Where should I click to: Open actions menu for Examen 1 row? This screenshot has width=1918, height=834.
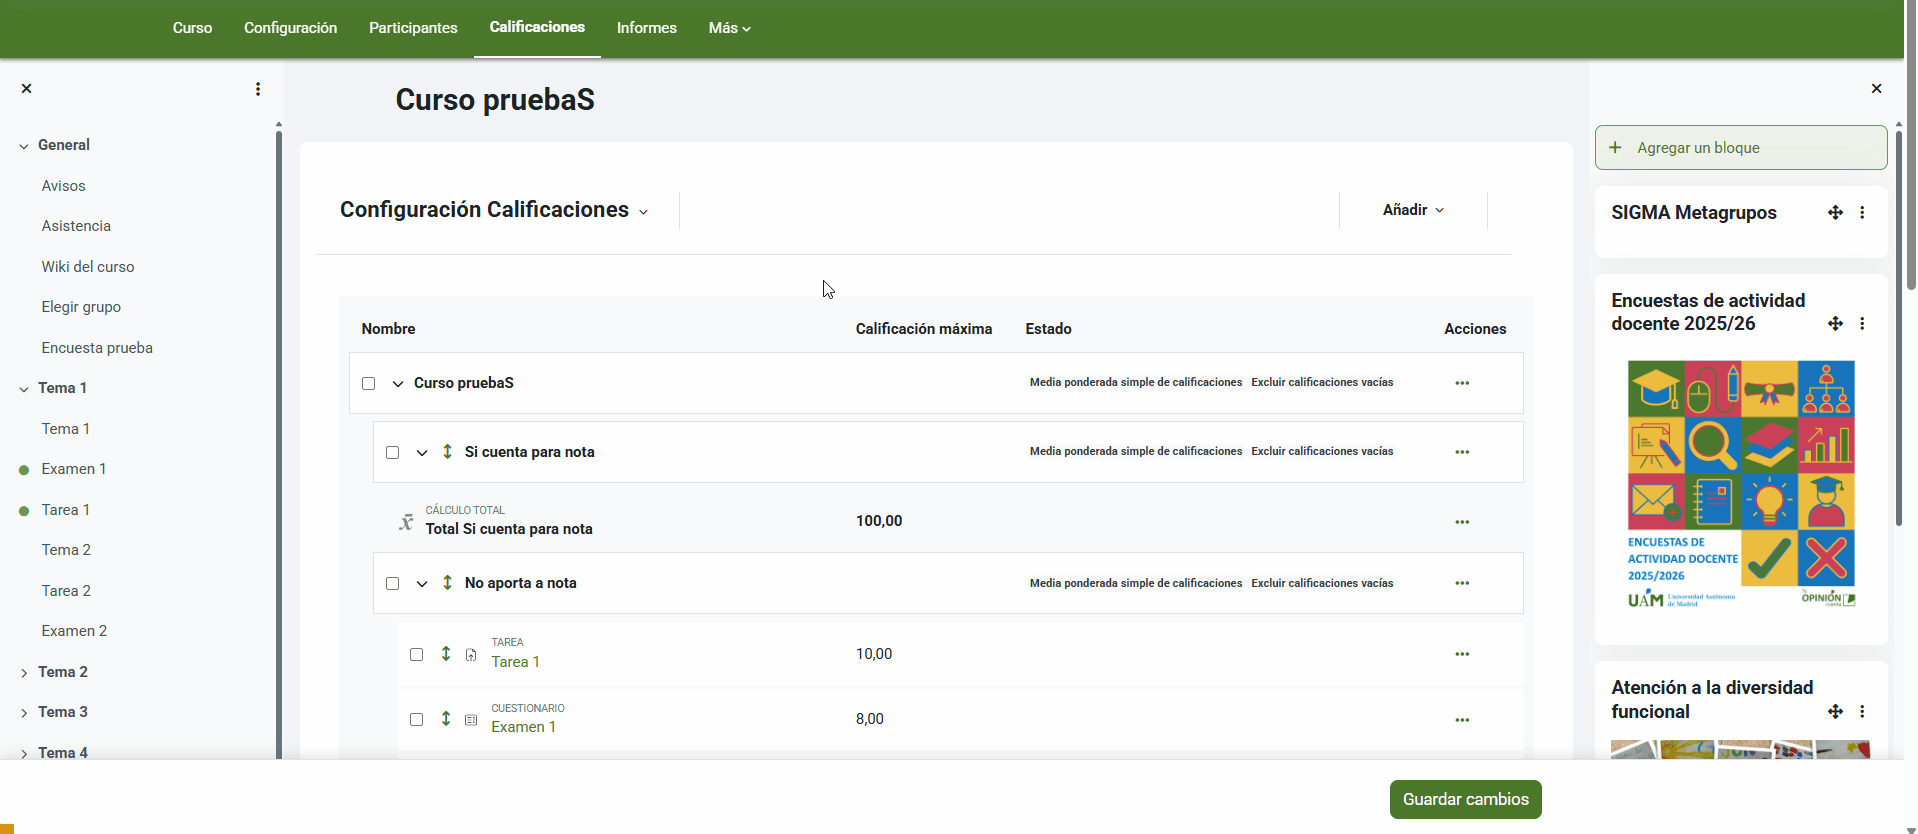pyautogui.click(x=1462, y=720)
